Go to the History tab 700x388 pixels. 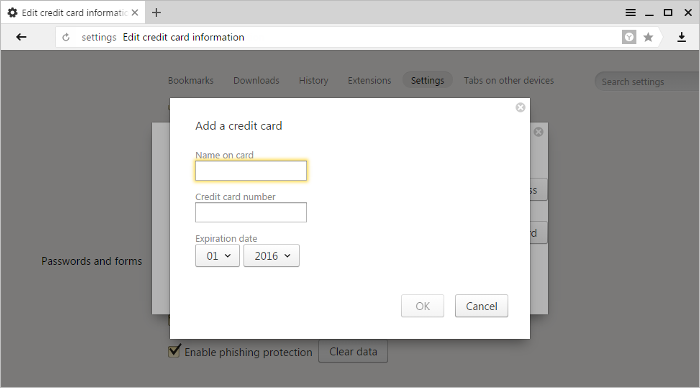coord(313,80)
